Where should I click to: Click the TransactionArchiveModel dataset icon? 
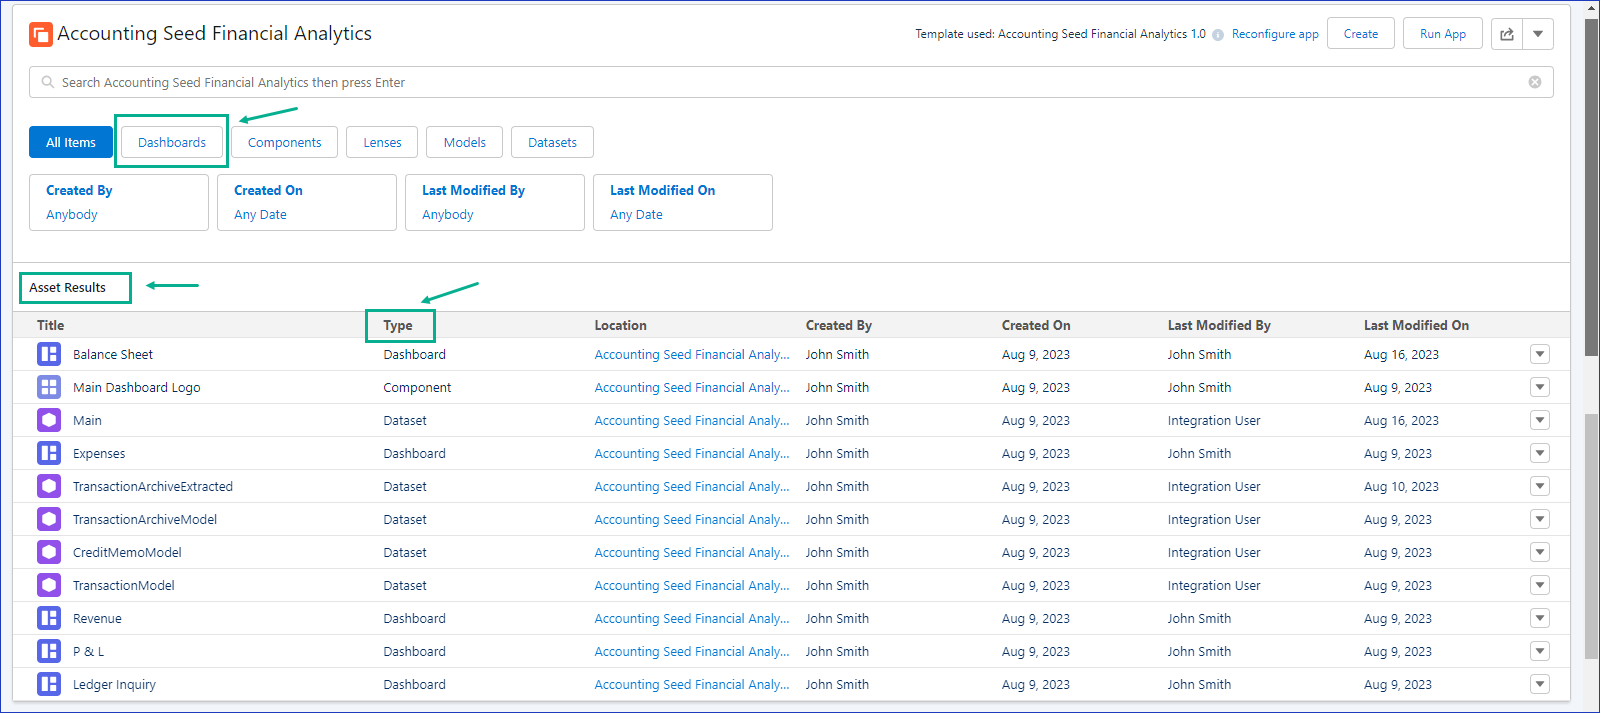point(49,519)
